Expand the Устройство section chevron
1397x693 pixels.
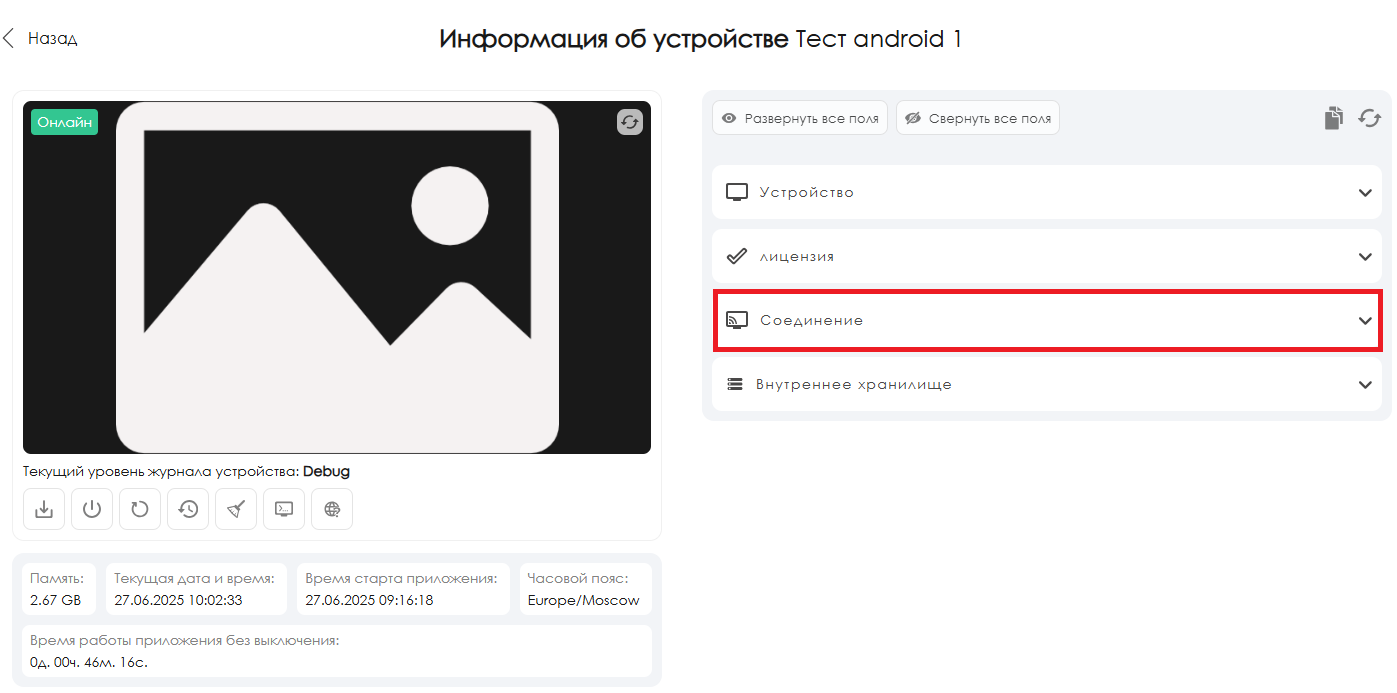[x=1365, y=192]
